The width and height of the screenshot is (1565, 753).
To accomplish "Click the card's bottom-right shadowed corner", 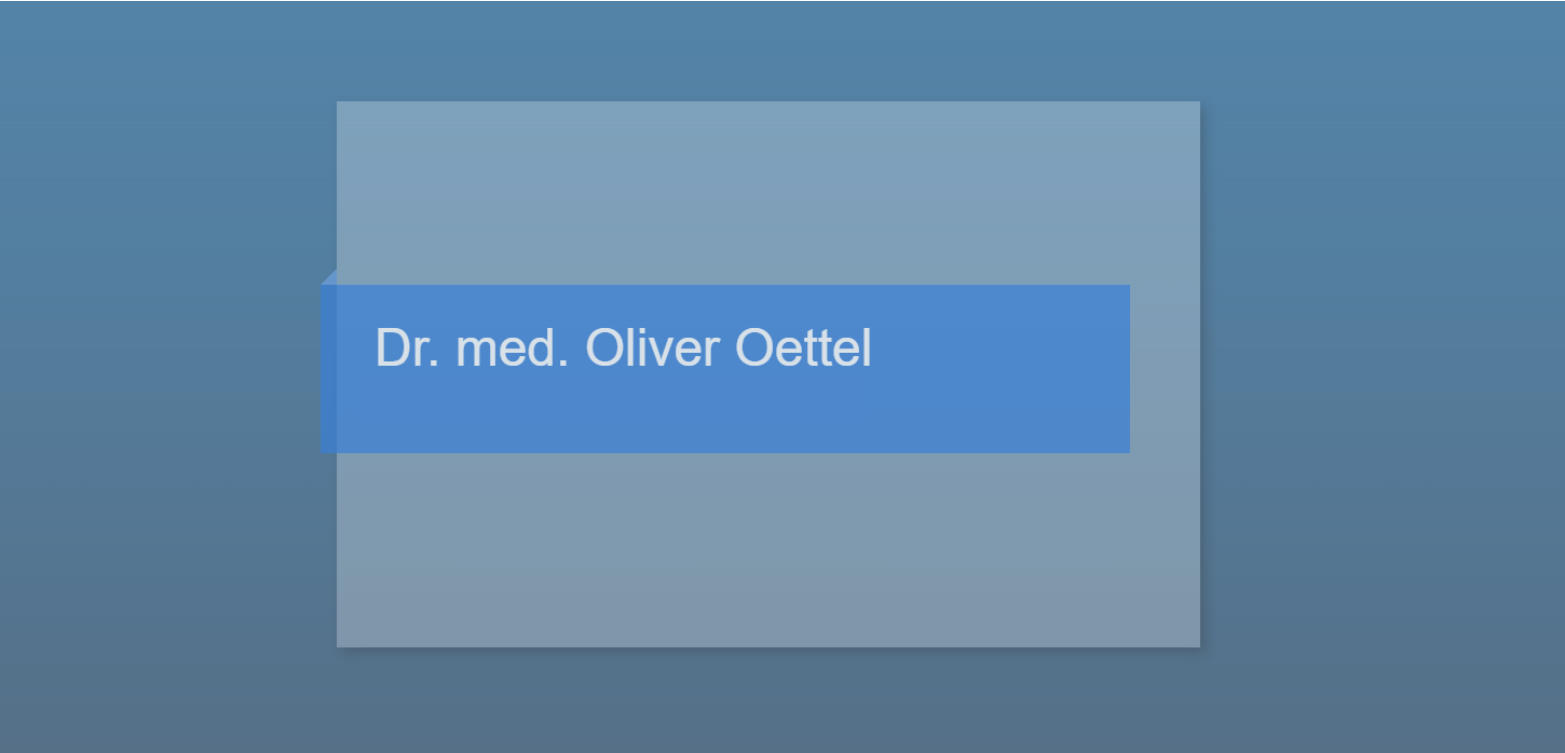I will (1198, 645).
